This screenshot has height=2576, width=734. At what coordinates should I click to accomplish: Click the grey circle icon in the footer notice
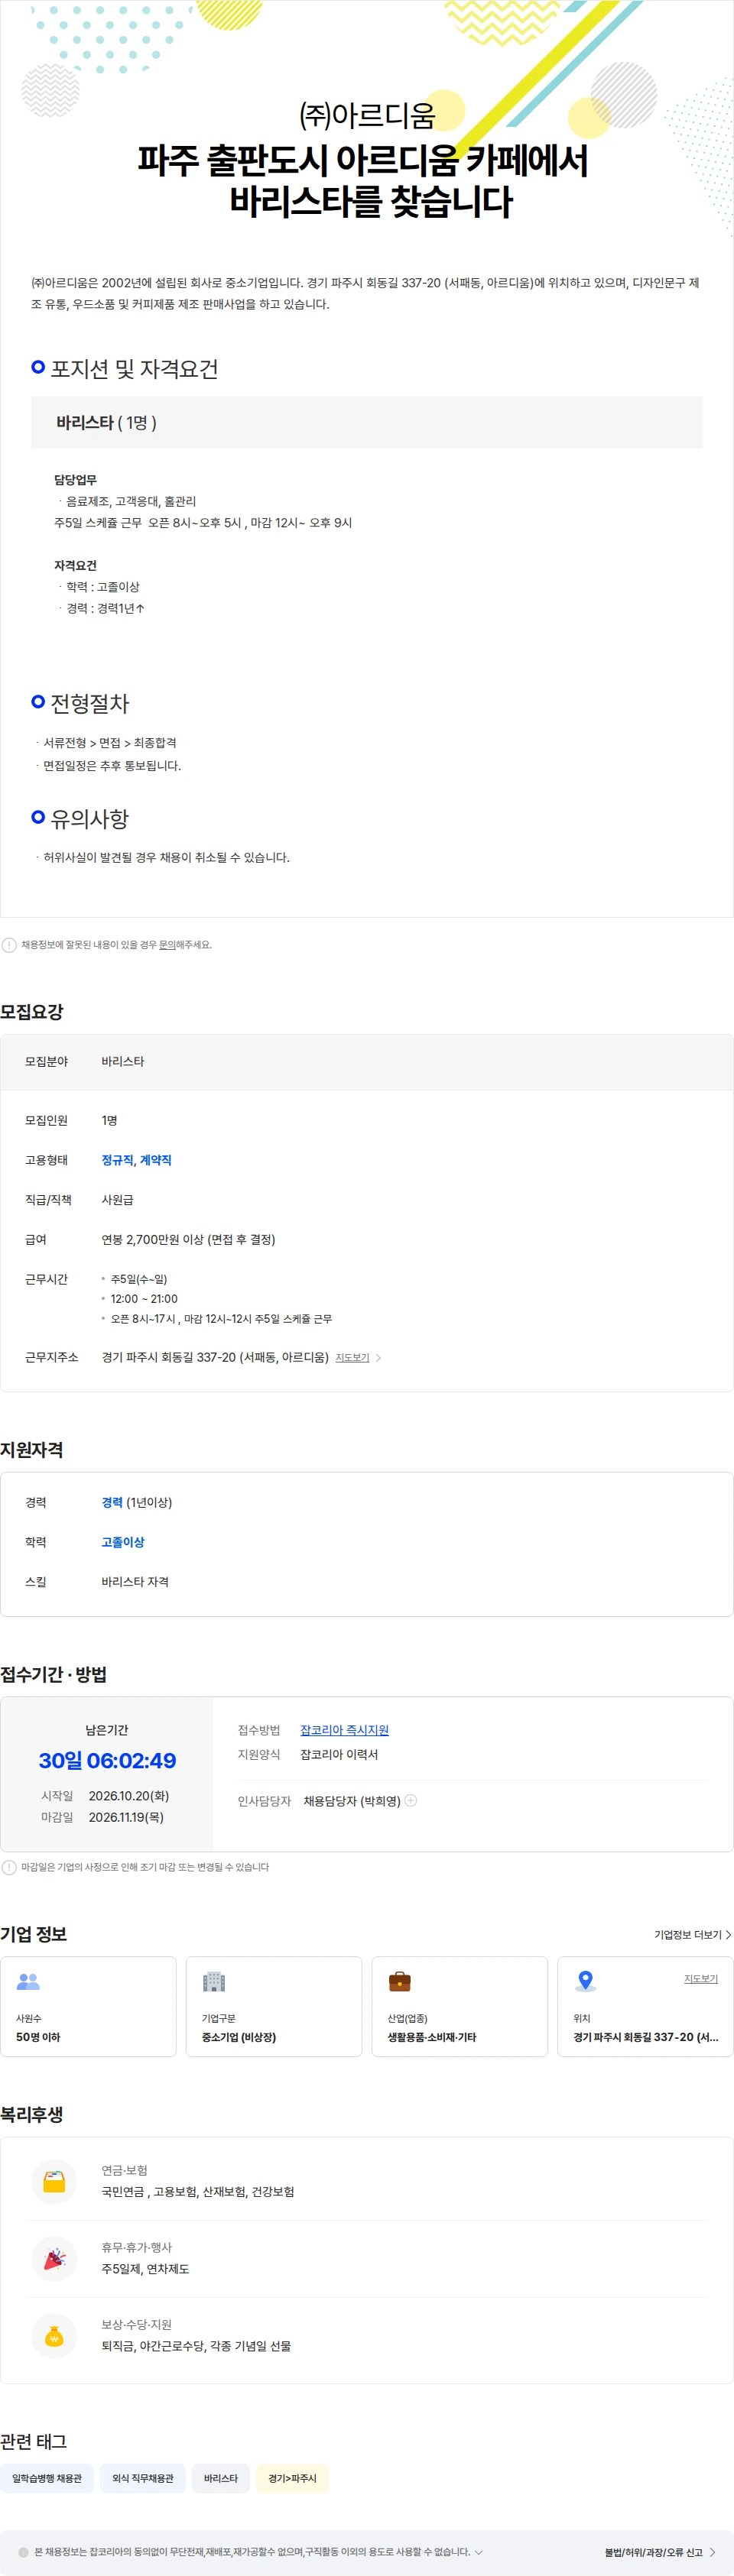[x=24, y=2552]
